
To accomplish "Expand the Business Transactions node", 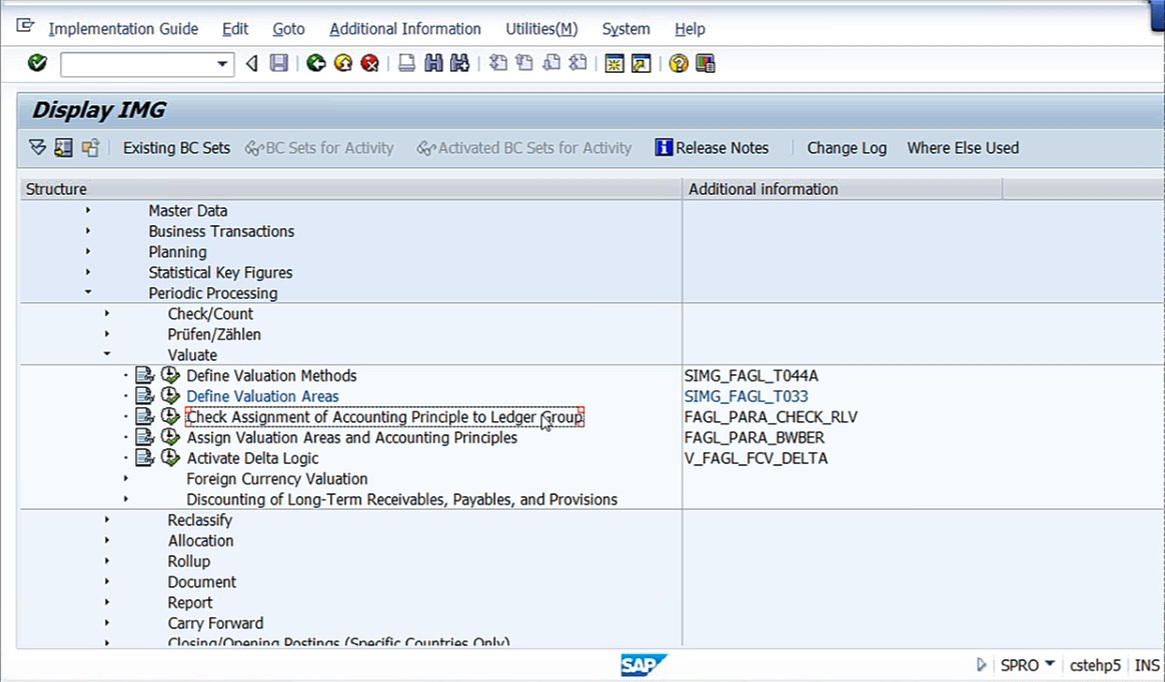I will (x=88, y=231).
